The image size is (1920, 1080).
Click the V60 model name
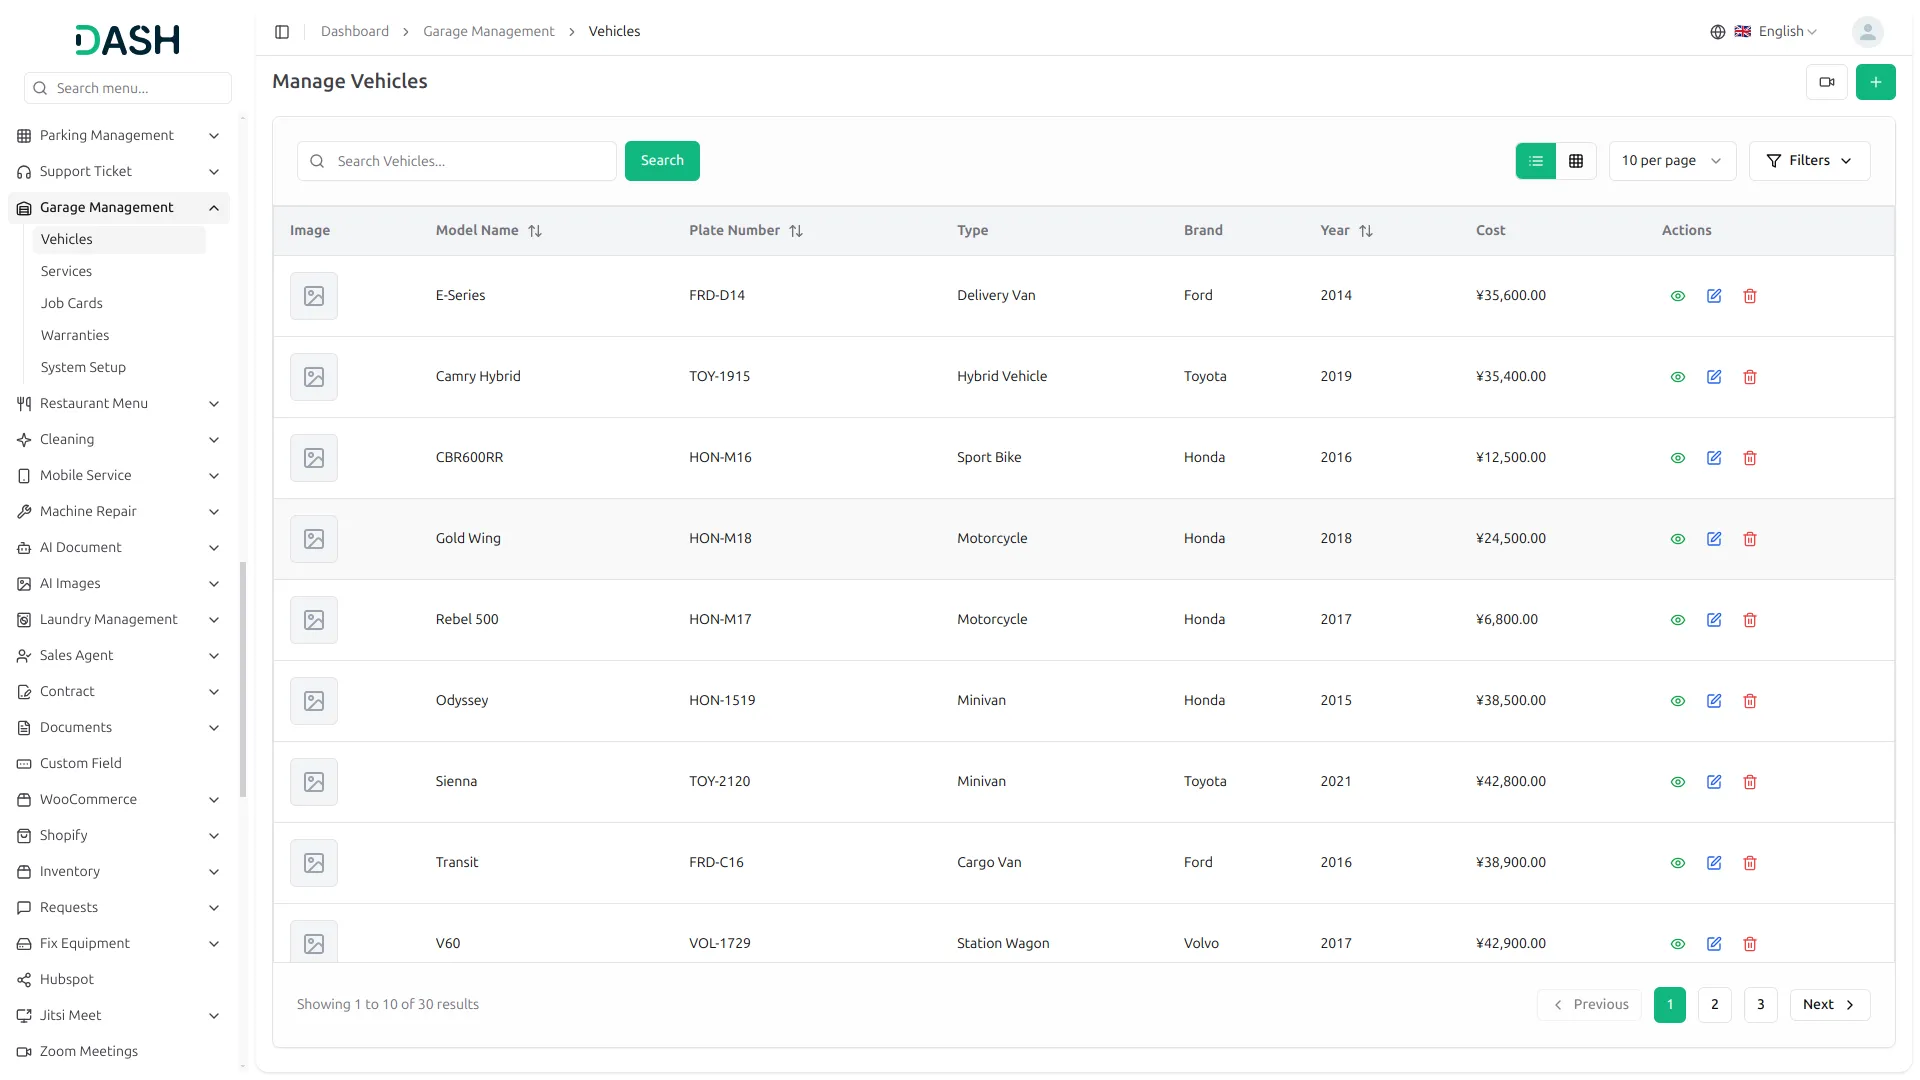448,944
